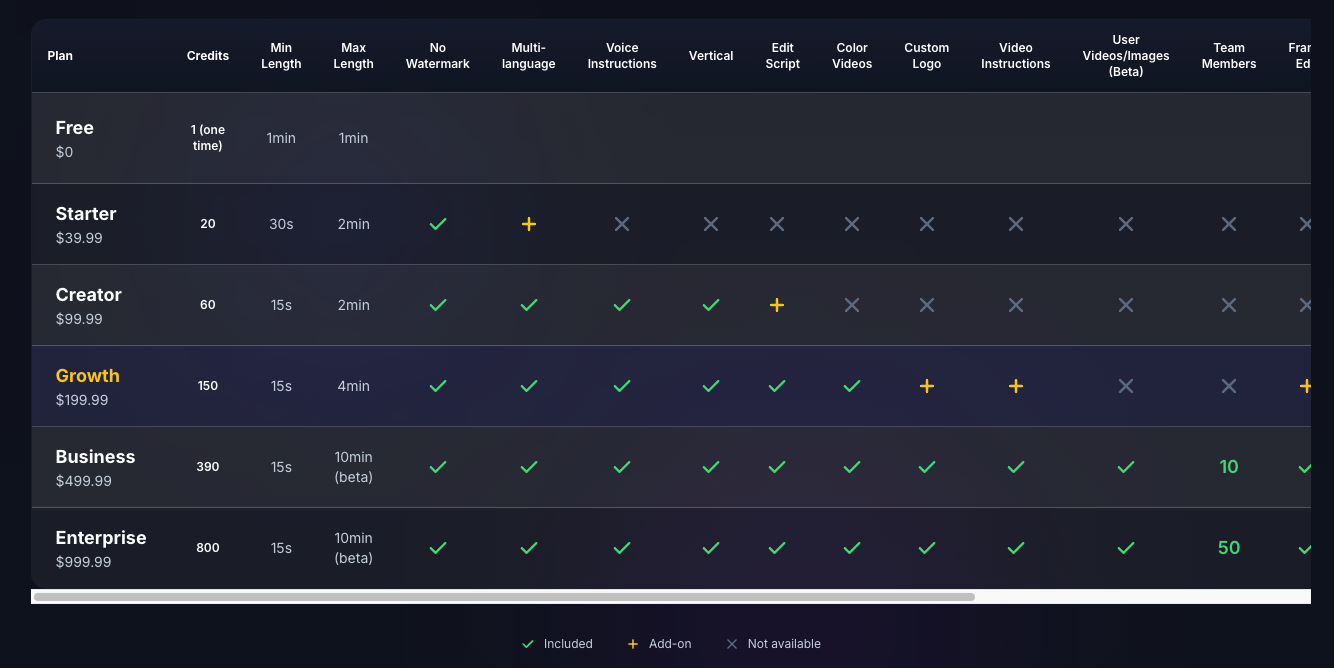
Task: Click the Add-on legend plus icon
Action: [632, 644]
